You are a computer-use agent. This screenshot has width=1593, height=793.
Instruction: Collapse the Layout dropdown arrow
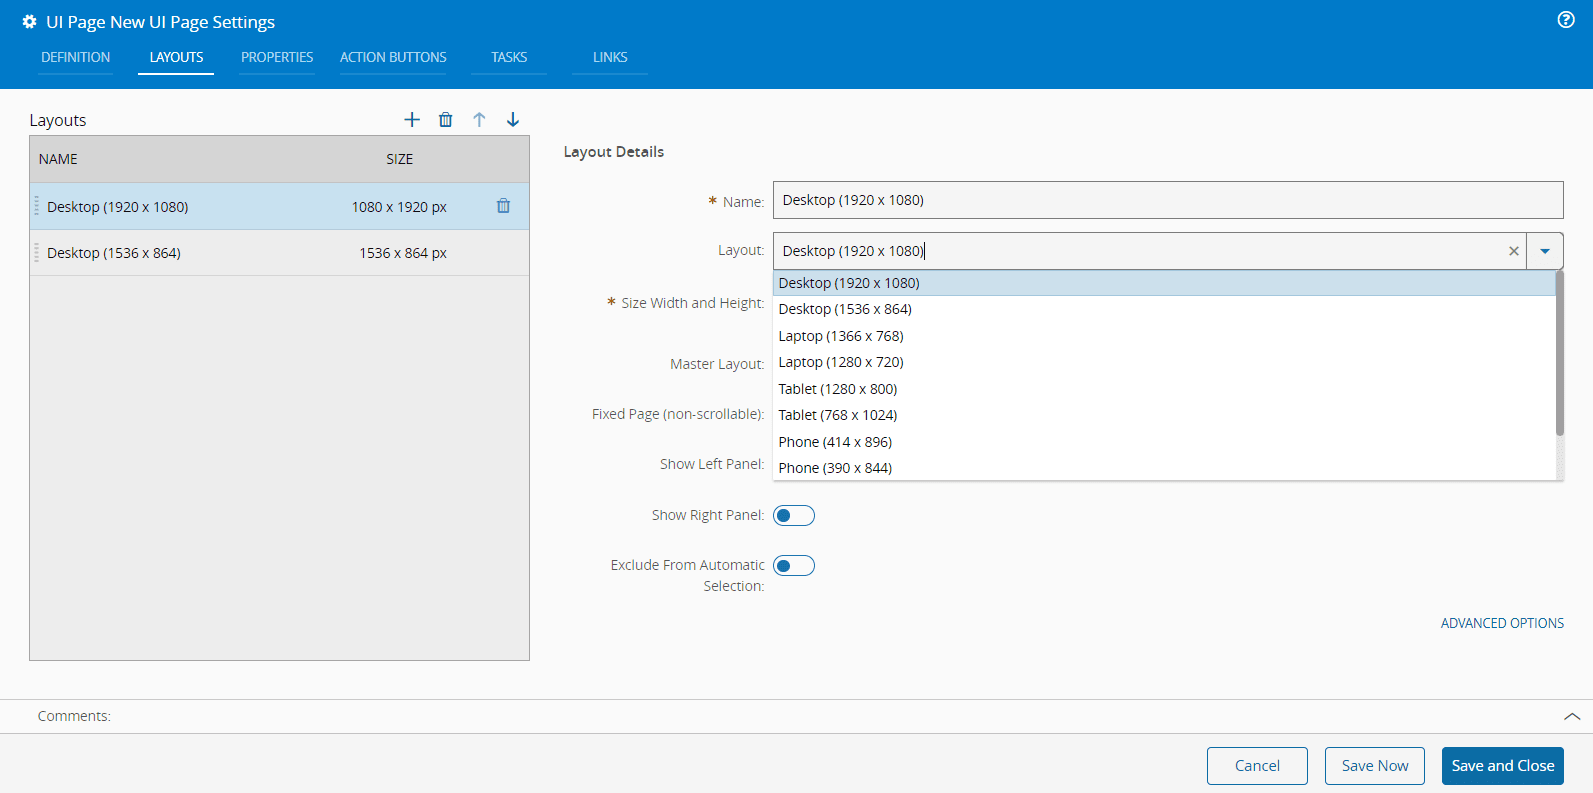coord(1545,251)
